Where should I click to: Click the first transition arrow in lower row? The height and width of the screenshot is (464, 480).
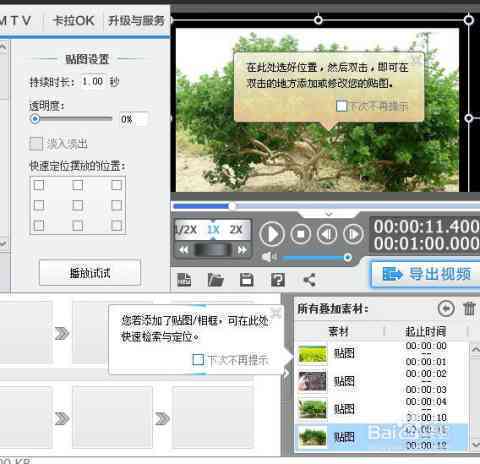coord(62,418)
